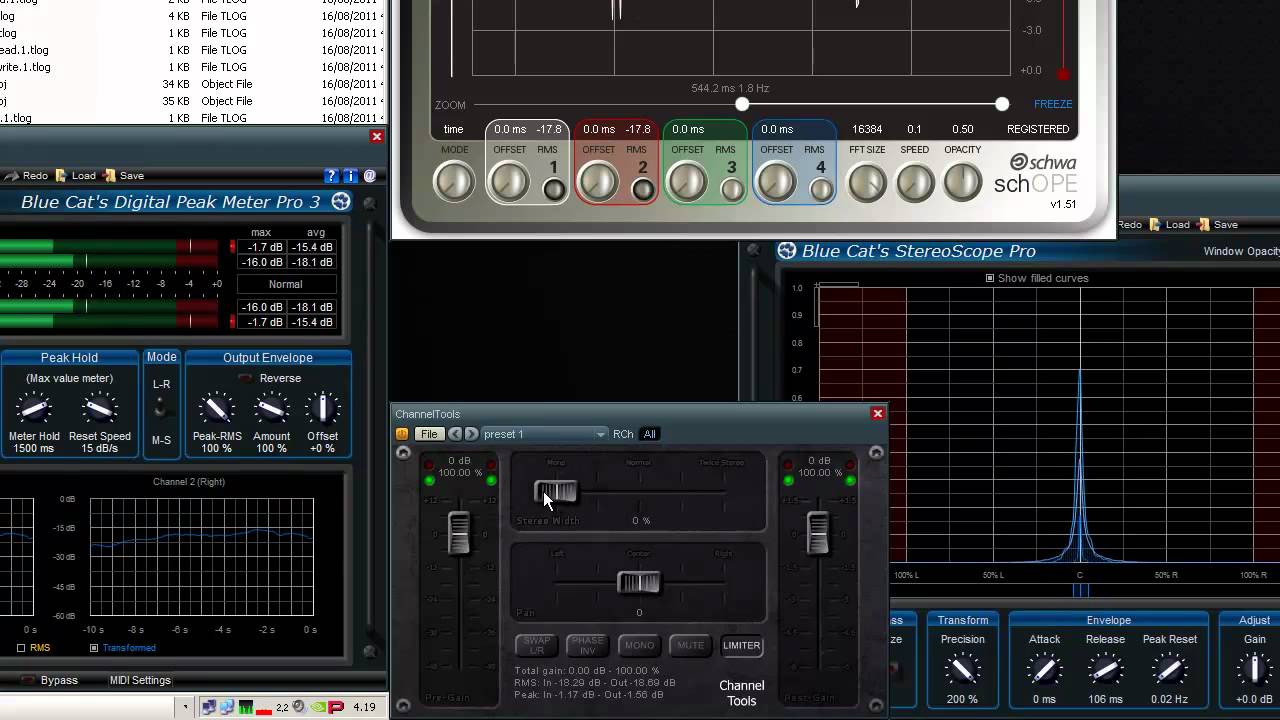Toggle the LIMITER button
Viewport: 1280px width, 720px height.
click(x=741, y=646)
